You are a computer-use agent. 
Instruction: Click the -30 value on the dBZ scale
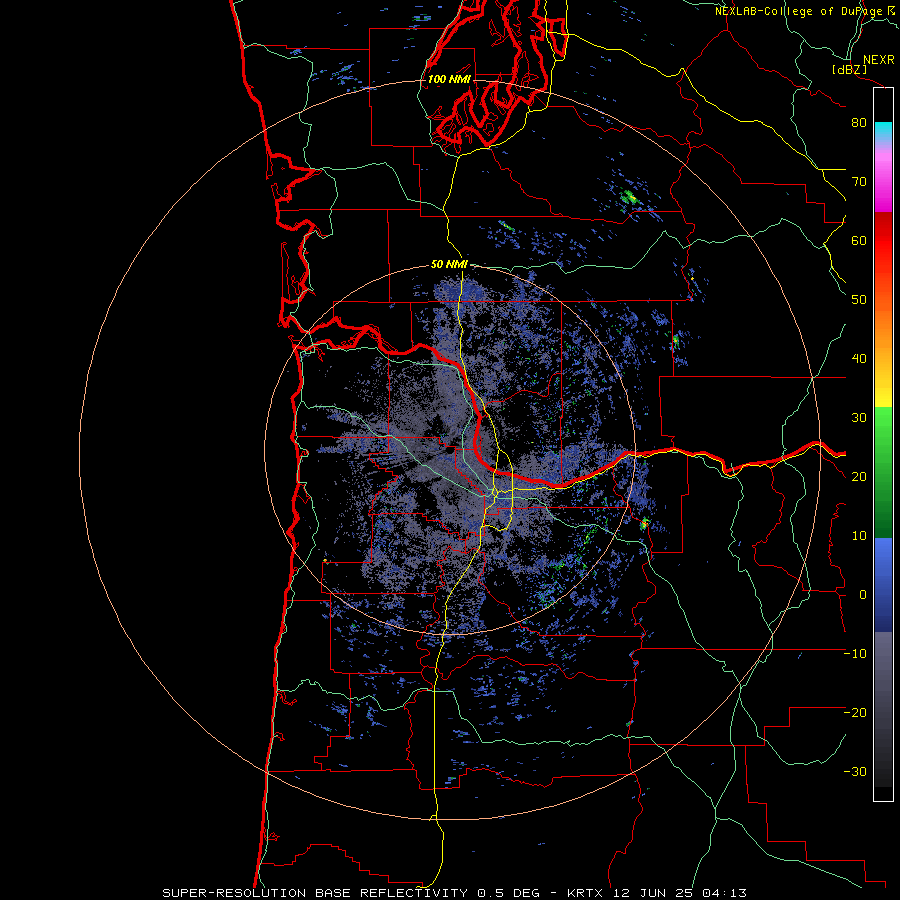[855, 773]
